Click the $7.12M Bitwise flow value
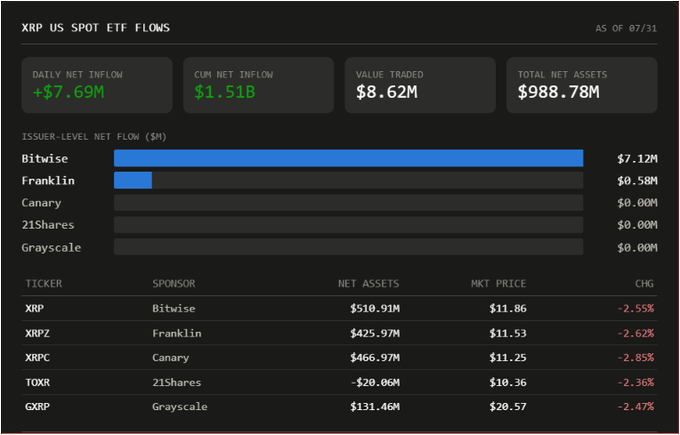 [637, 159]
